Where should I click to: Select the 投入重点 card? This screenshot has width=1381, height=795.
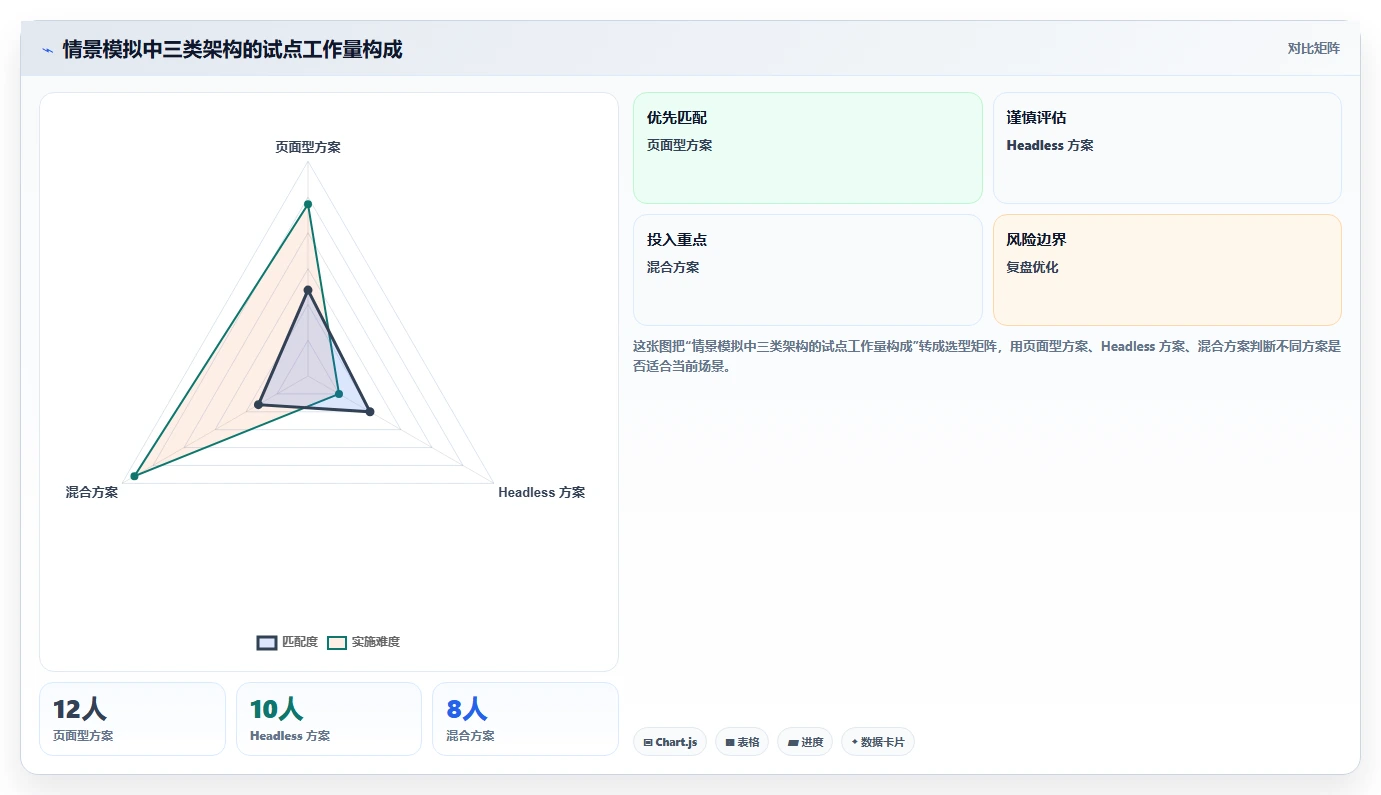808,270
